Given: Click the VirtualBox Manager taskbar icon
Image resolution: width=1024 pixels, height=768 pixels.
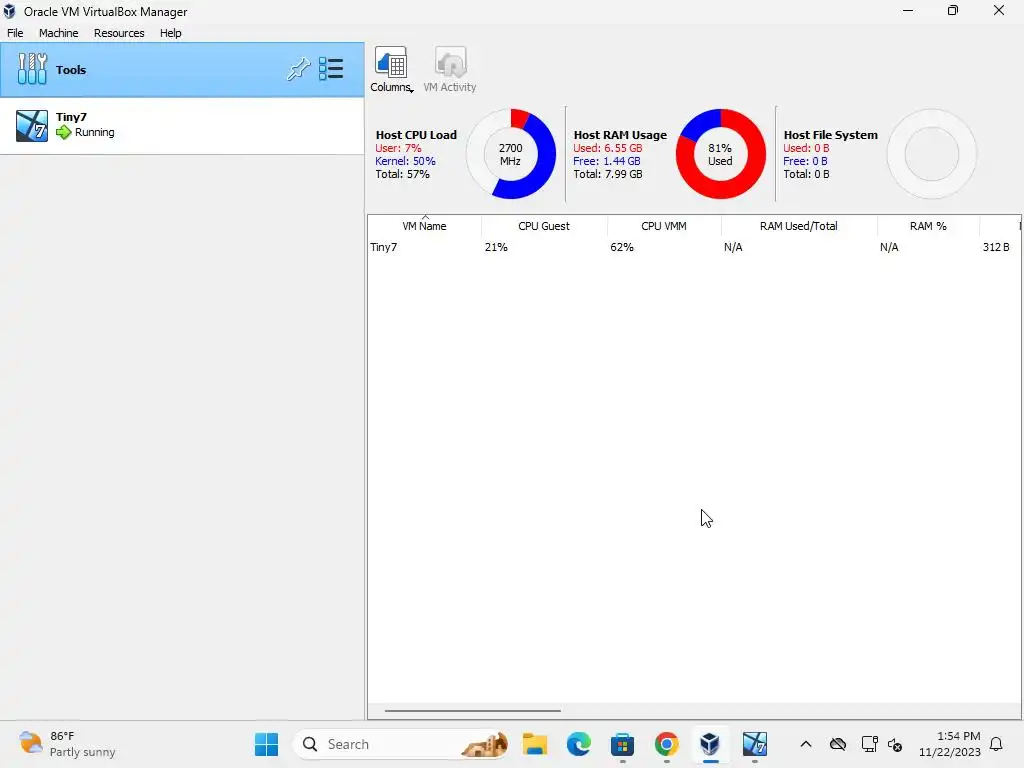Looking at the screenshot, I should pos(710,744).
